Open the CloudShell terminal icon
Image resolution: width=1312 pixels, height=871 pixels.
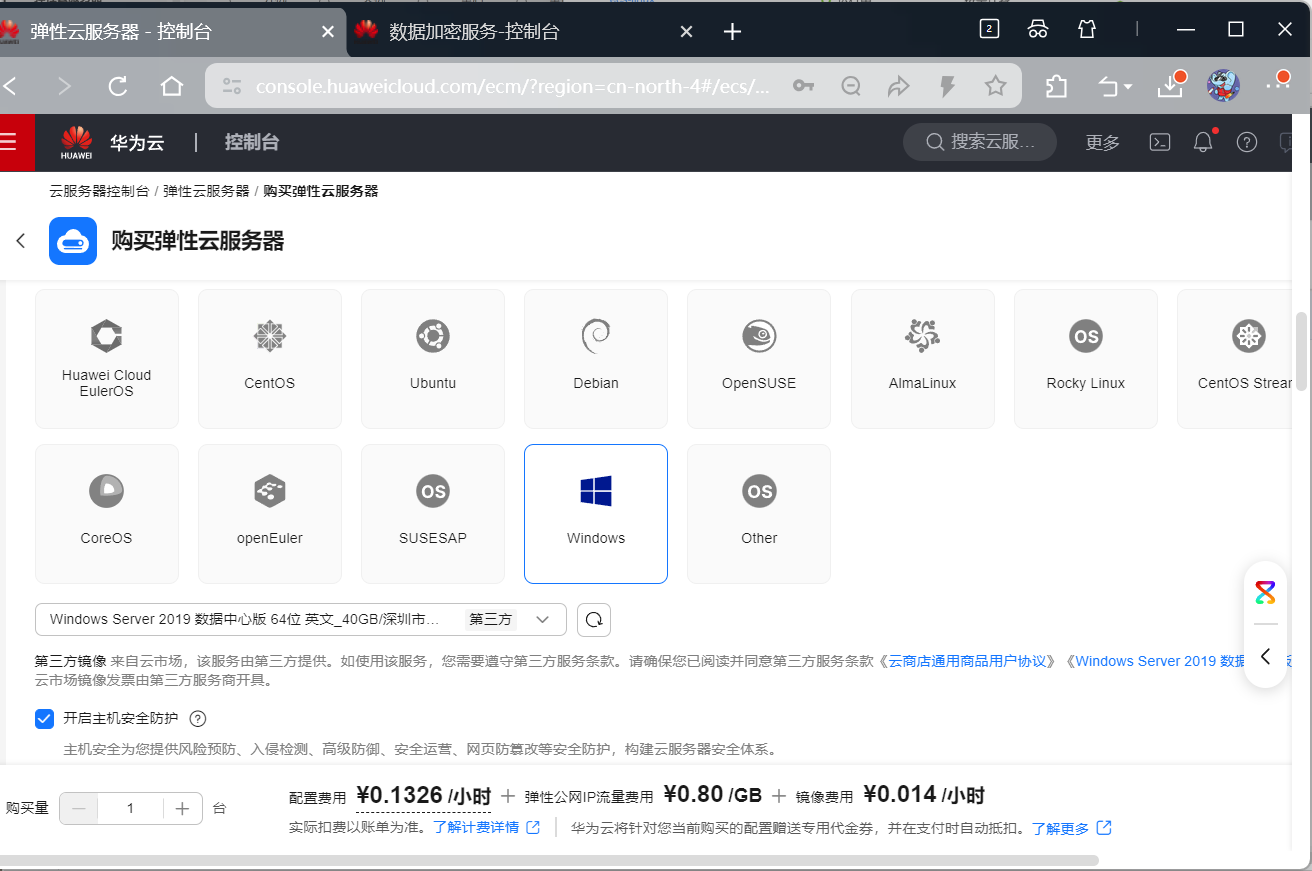point(1160,142)
